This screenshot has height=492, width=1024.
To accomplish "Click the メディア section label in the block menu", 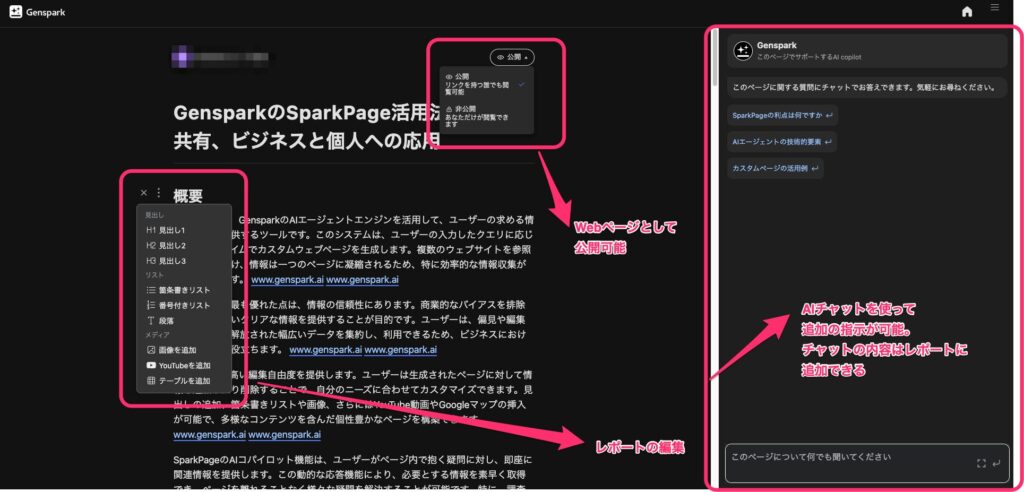I will pyautogui.click(x=157, y=335).
